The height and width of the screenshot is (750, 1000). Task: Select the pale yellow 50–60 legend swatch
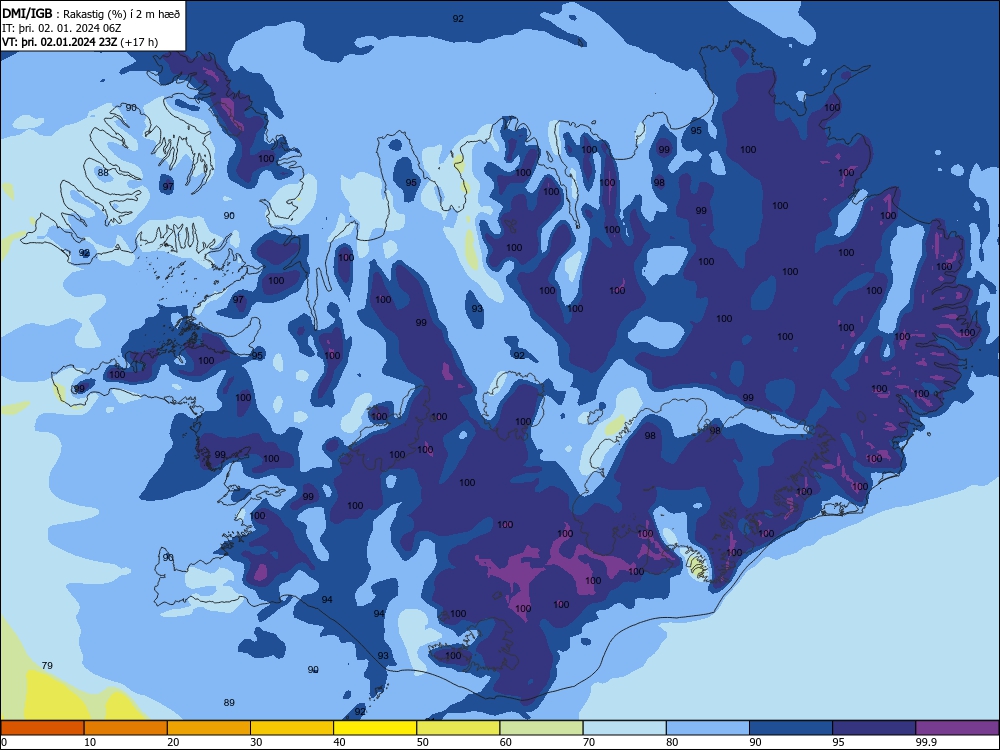point(458,728)
